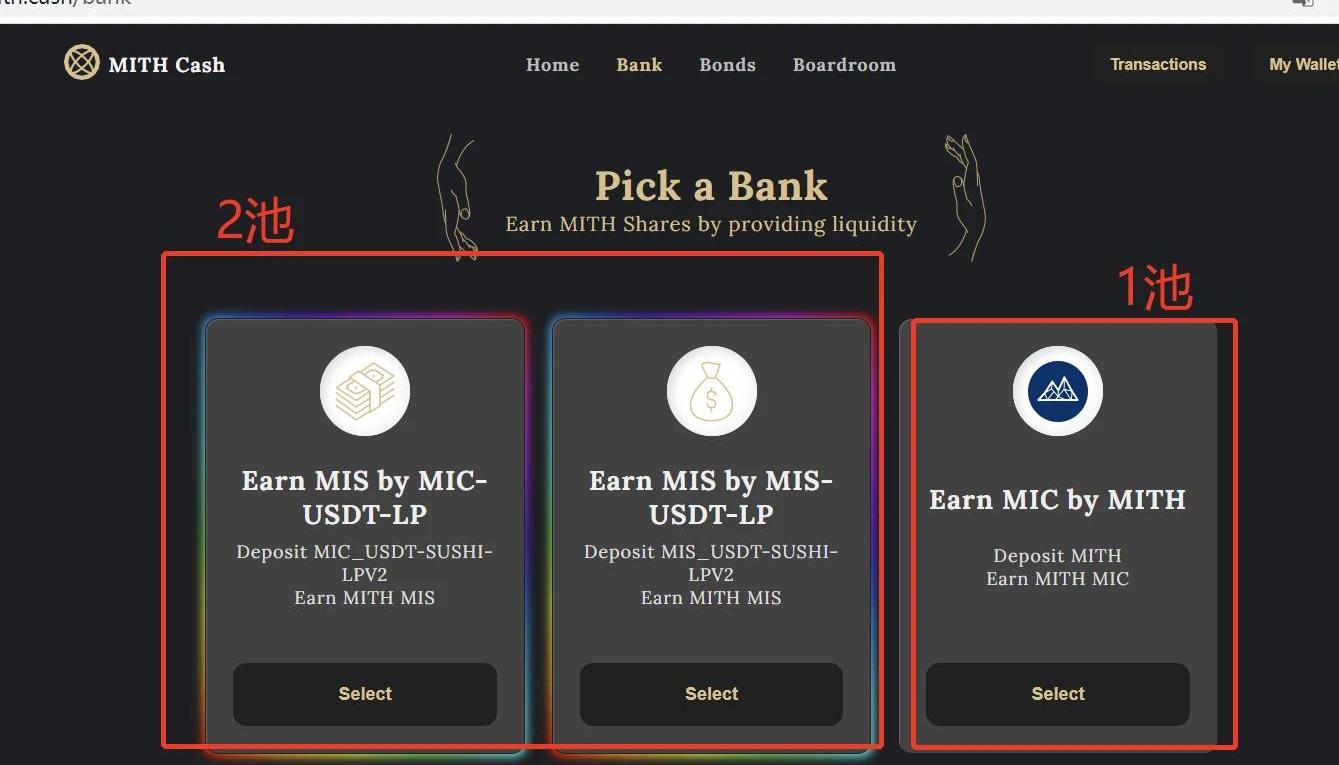Viewport: 1339px width, 765px height.
Task: Click the left hand illustration beside heading
Action: pos(456,197)
